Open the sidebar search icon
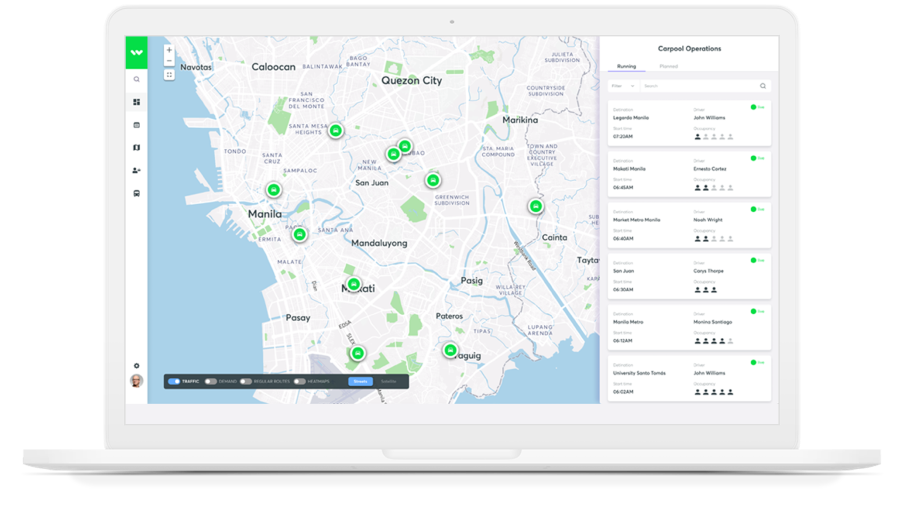This screenshot has width=910, height=514. [x=136, y=79]
